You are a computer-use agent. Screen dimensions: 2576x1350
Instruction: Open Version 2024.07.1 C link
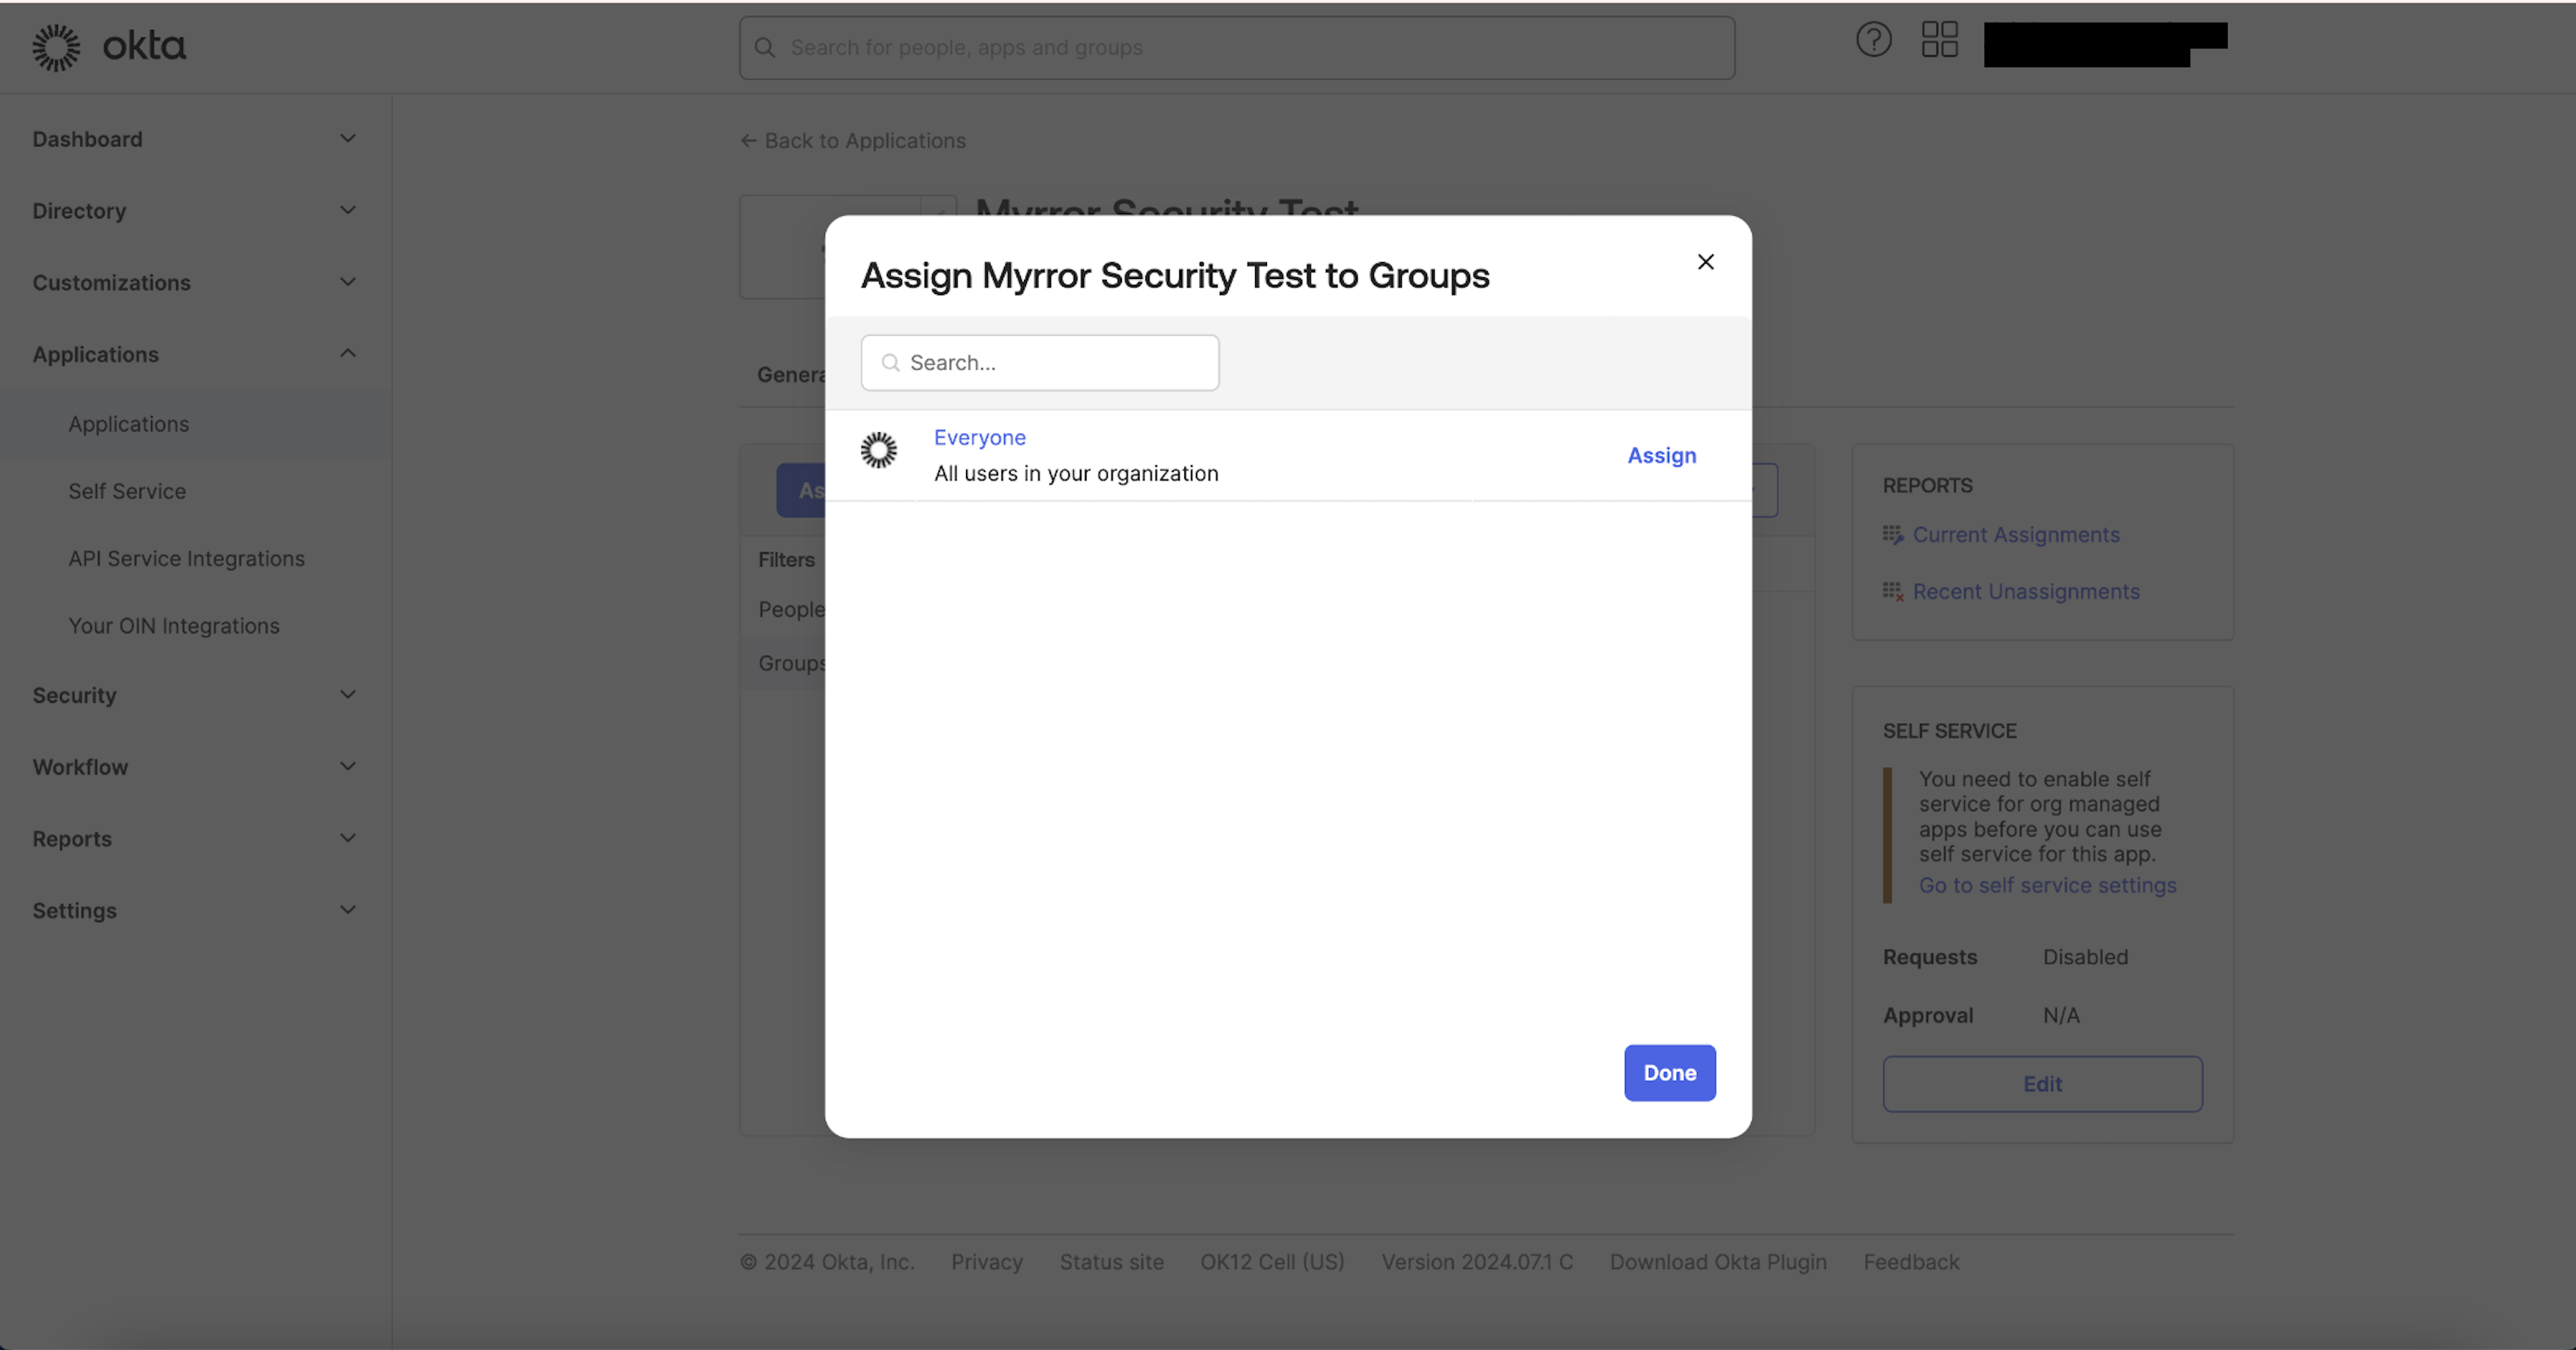[1477, 1263]
